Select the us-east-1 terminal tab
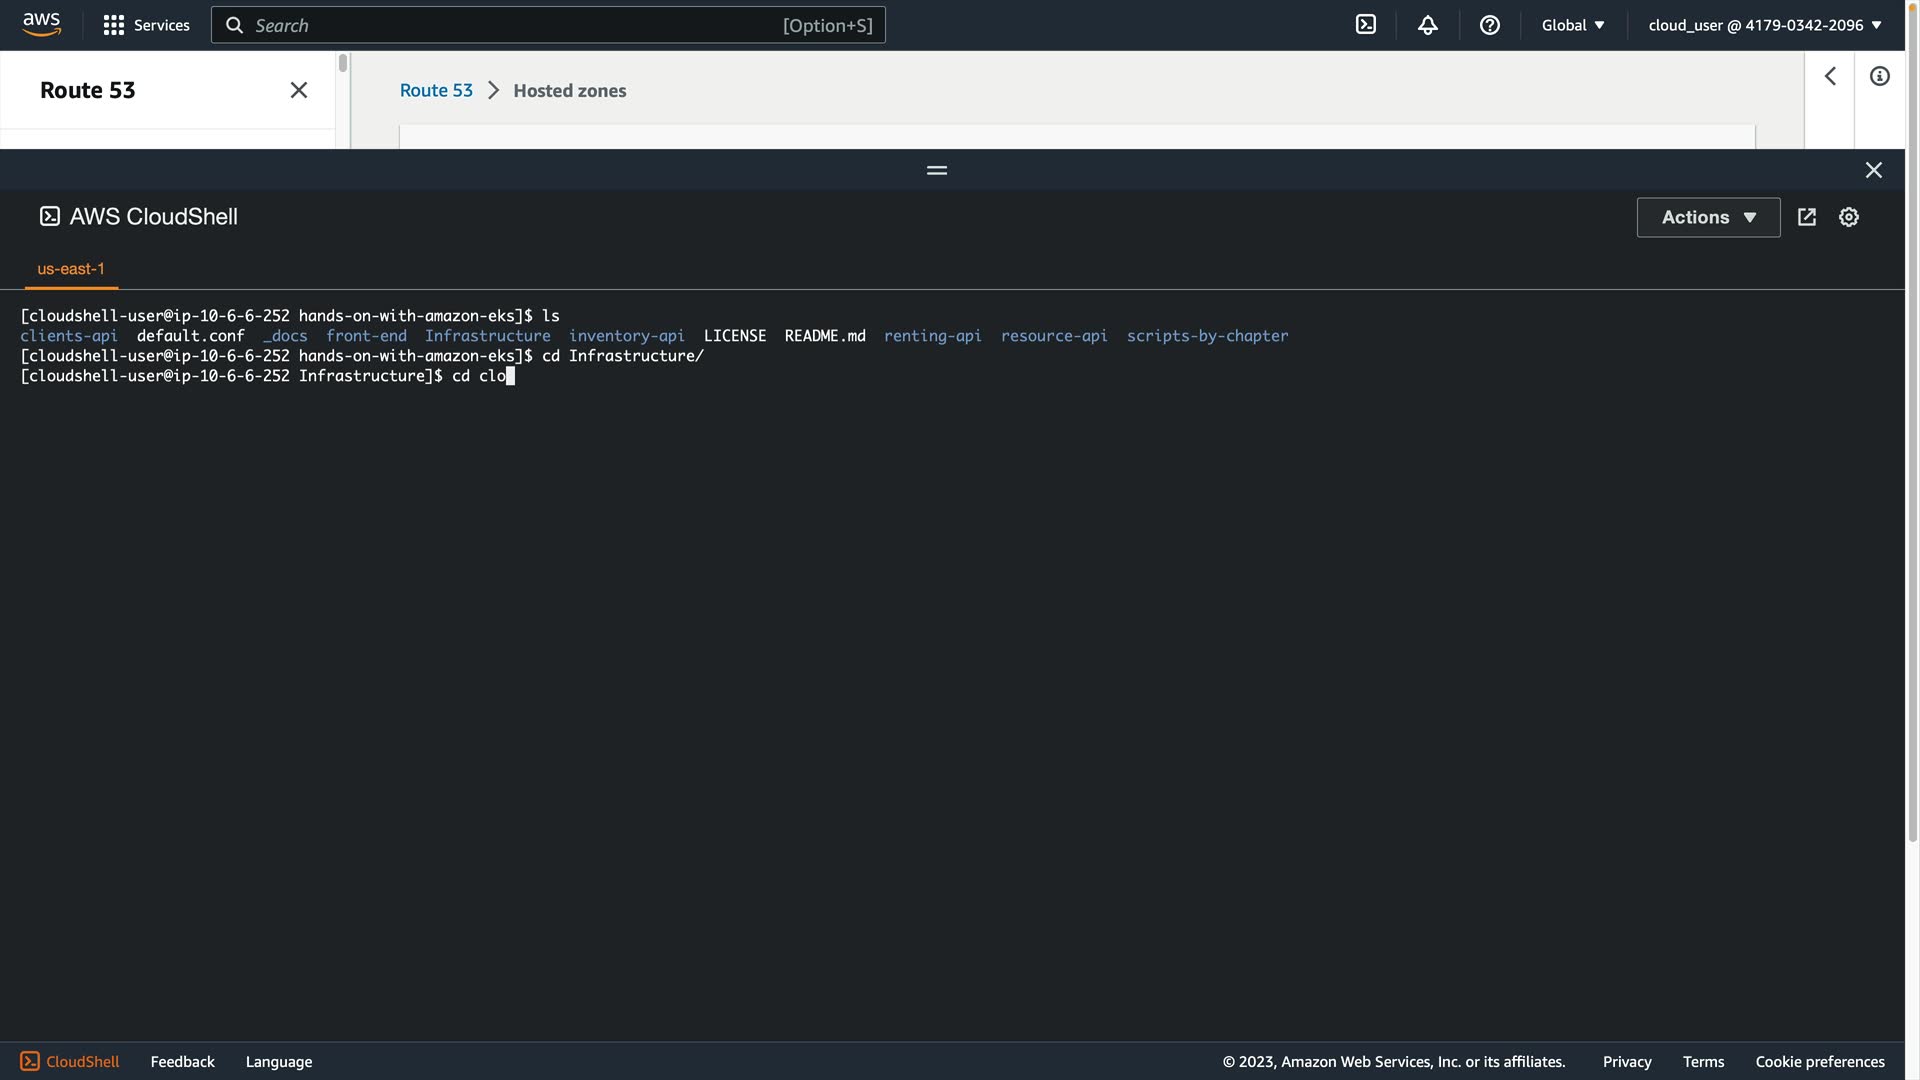Screen dimensions: 1920x1080 (x=71, y=269)
